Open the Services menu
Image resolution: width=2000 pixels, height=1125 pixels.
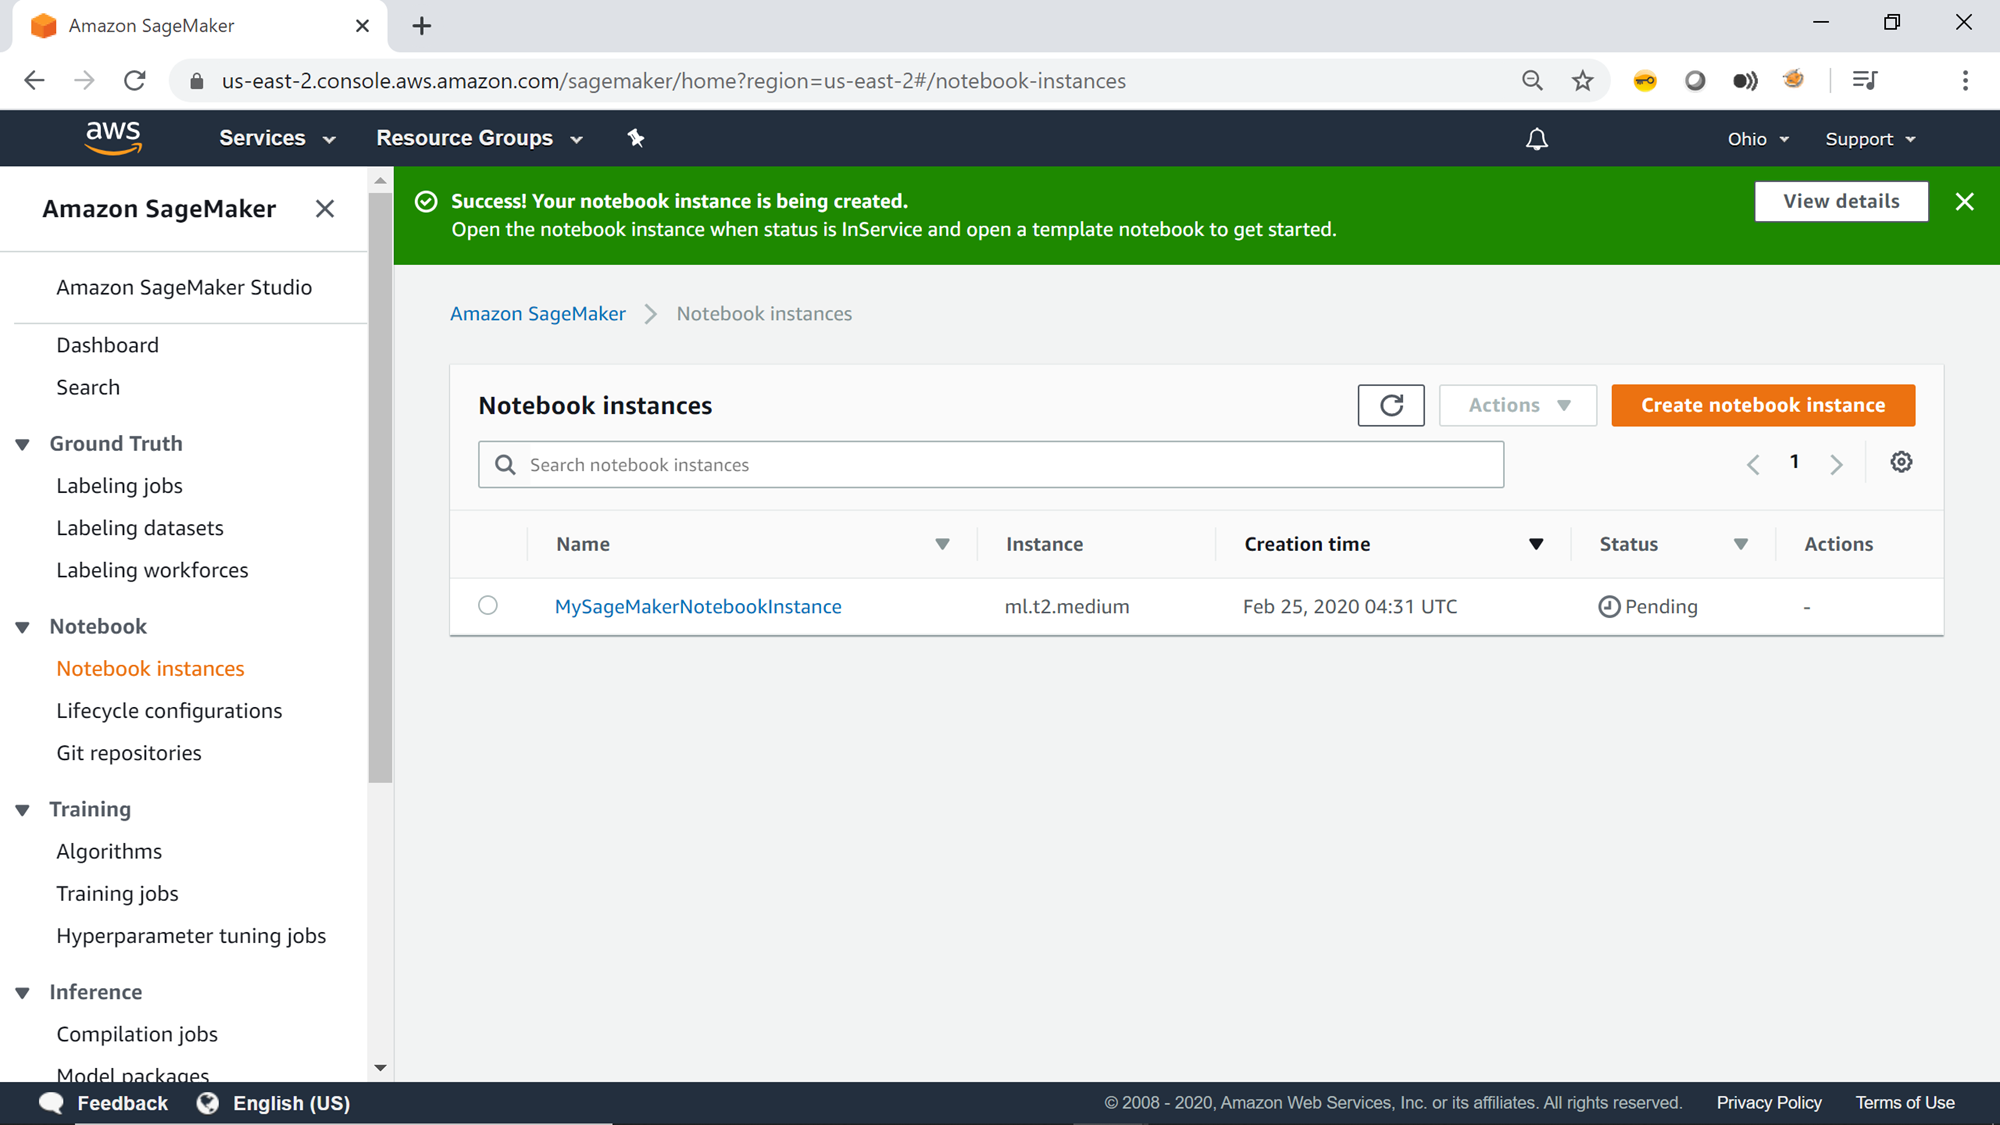click(276, 138)
